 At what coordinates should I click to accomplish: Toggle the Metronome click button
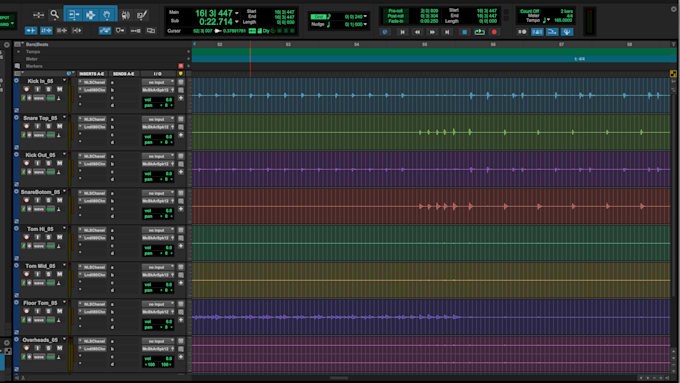[537, 32]
